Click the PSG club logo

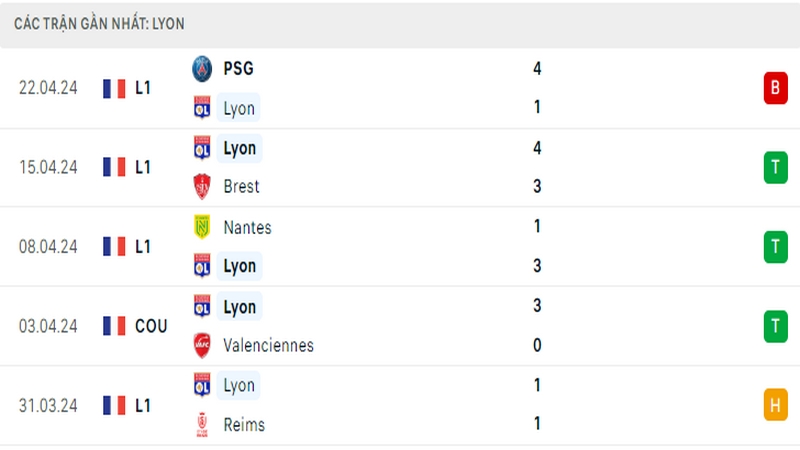point(202,69)
